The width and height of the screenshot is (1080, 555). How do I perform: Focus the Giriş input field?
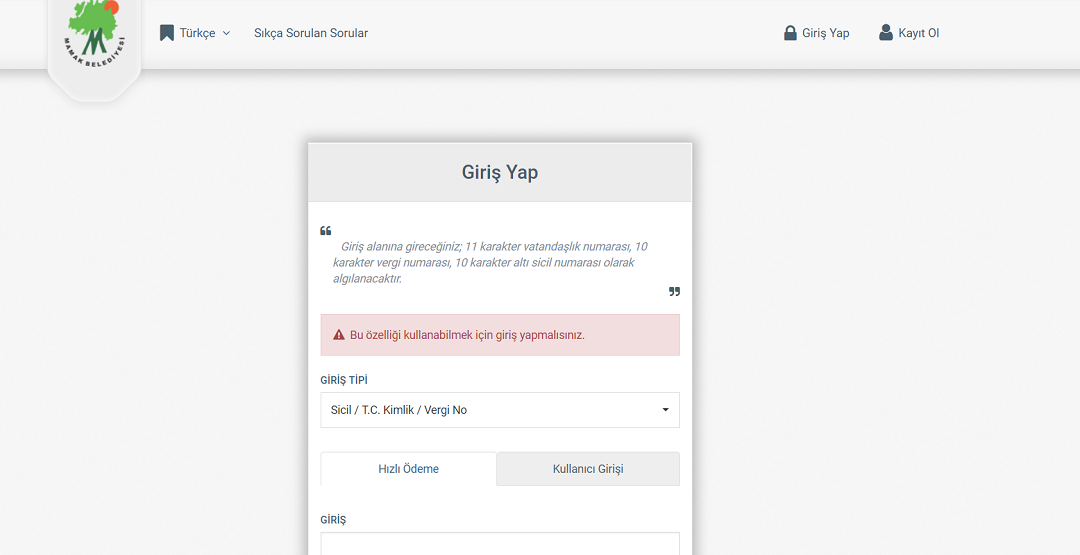point(500,544)
